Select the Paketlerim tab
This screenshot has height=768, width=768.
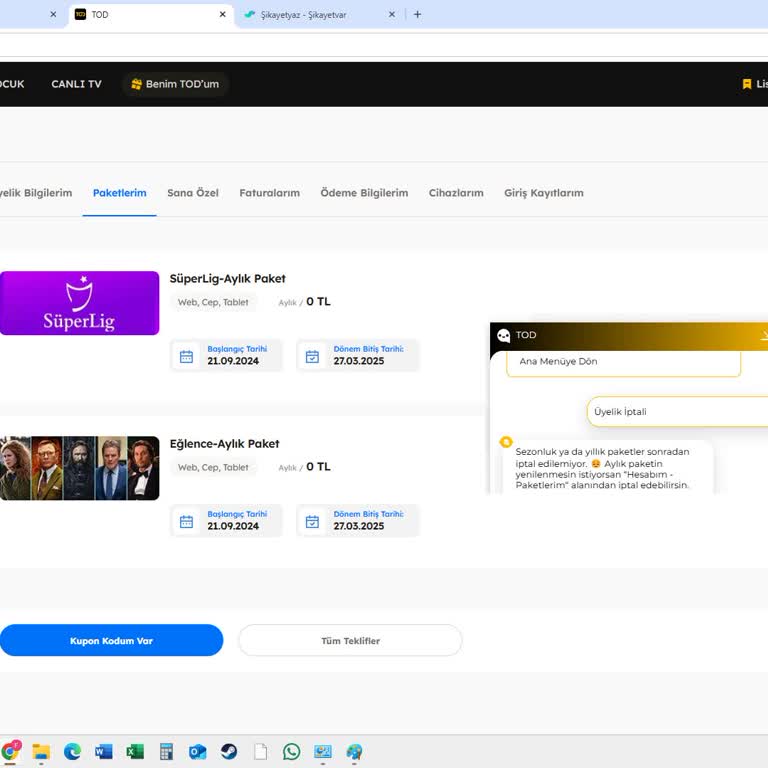120,193
